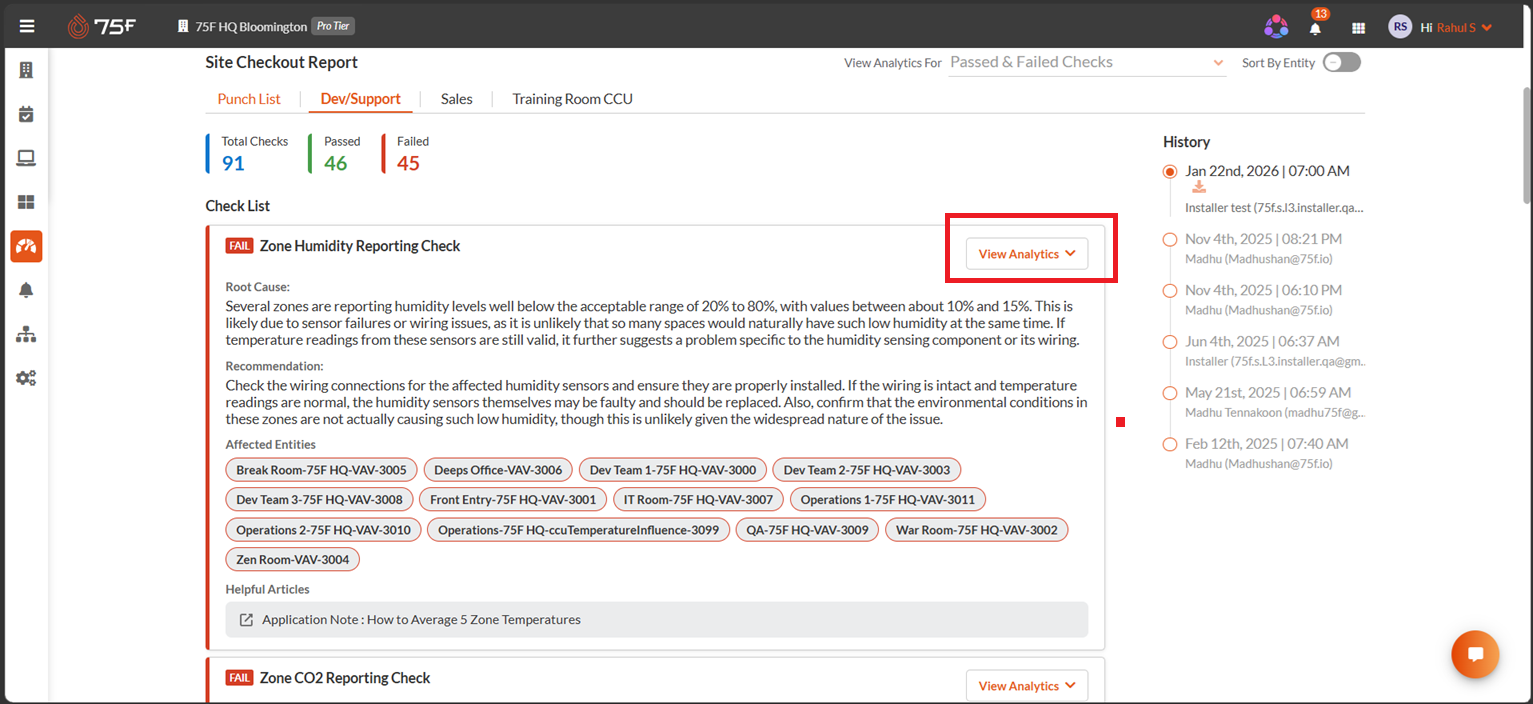Click the QA-75F HQ-VAV-3009 chip

pos(807,529)
